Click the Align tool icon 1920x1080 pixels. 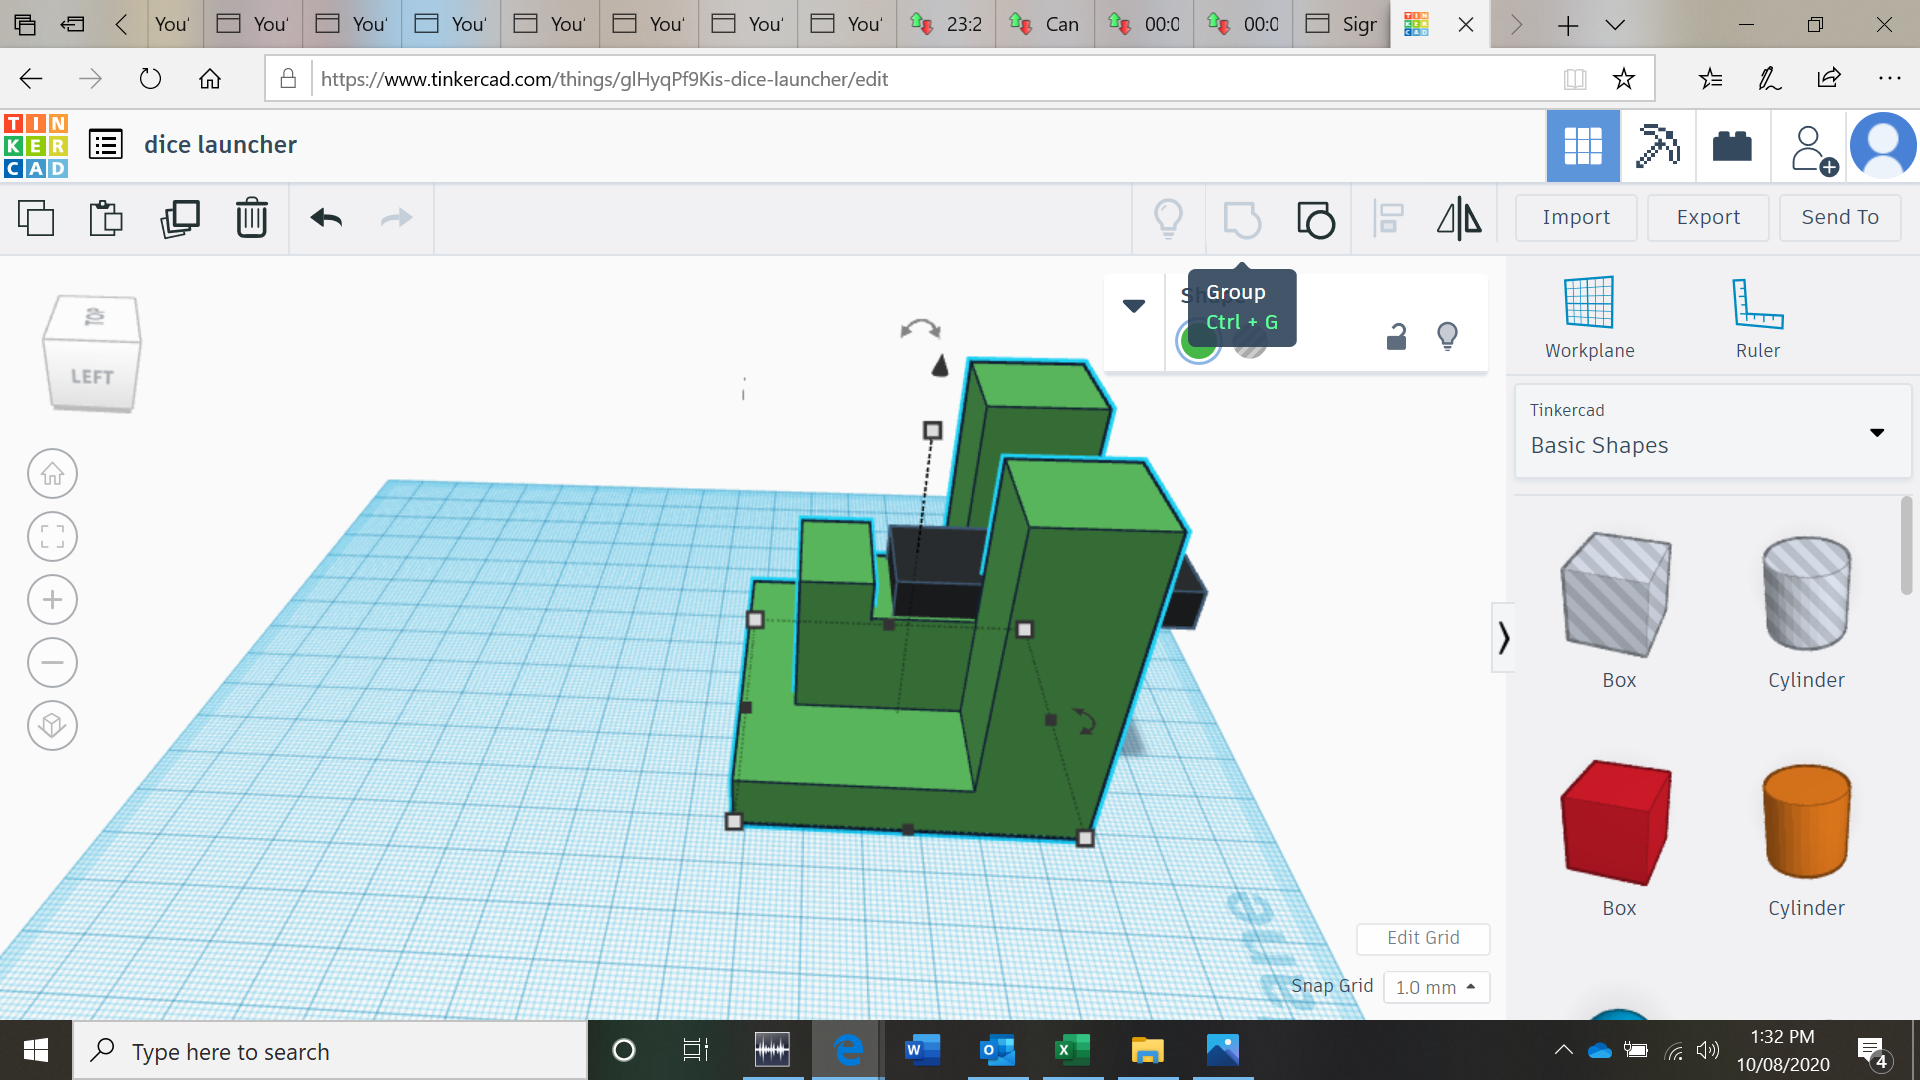(x=1388, y=218)
